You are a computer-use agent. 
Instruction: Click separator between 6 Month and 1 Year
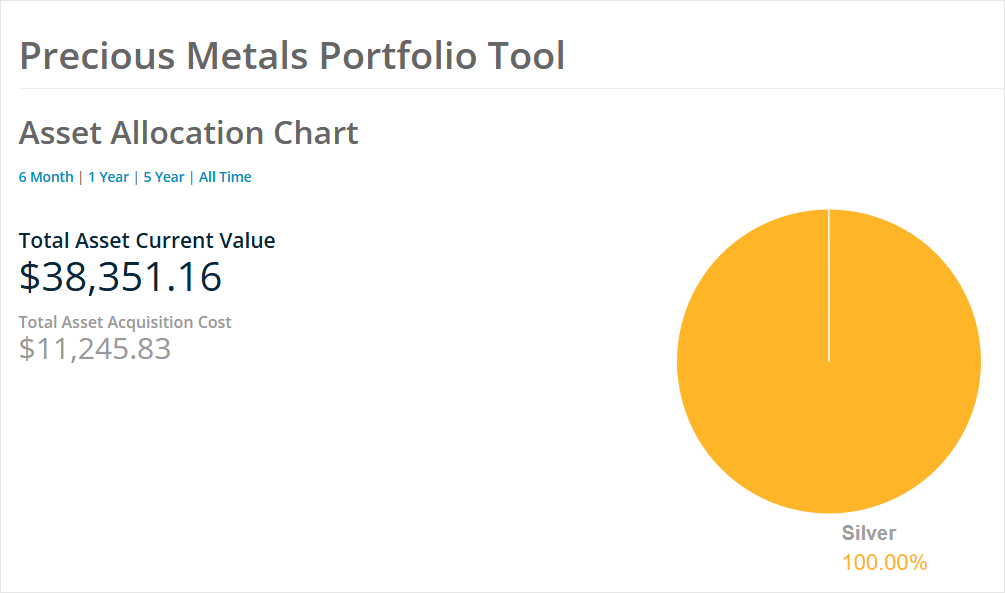tap(81, 177)
